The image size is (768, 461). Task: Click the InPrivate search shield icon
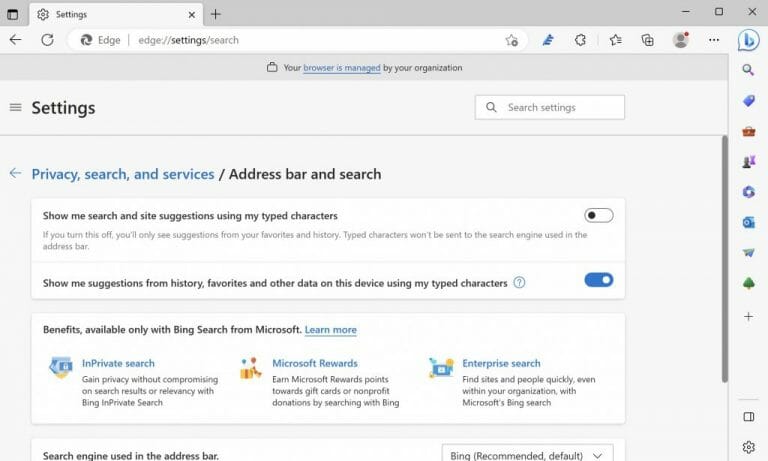61,367
